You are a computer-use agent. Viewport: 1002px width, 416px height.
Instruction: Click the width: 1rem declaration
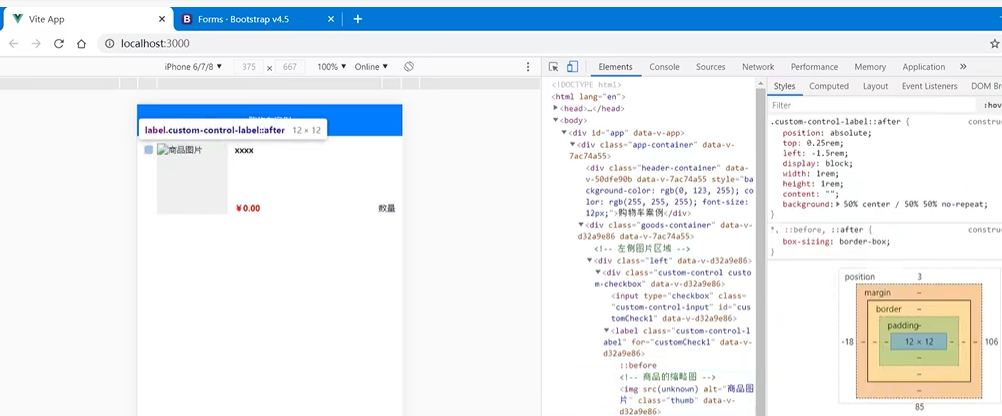click(x=811, y=173)
